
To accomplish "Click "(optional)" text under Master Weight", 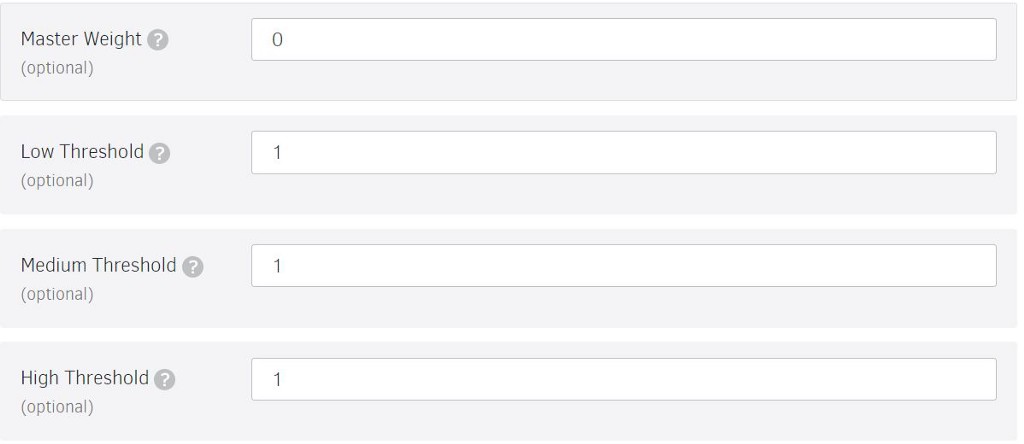I will click(57, 67).
